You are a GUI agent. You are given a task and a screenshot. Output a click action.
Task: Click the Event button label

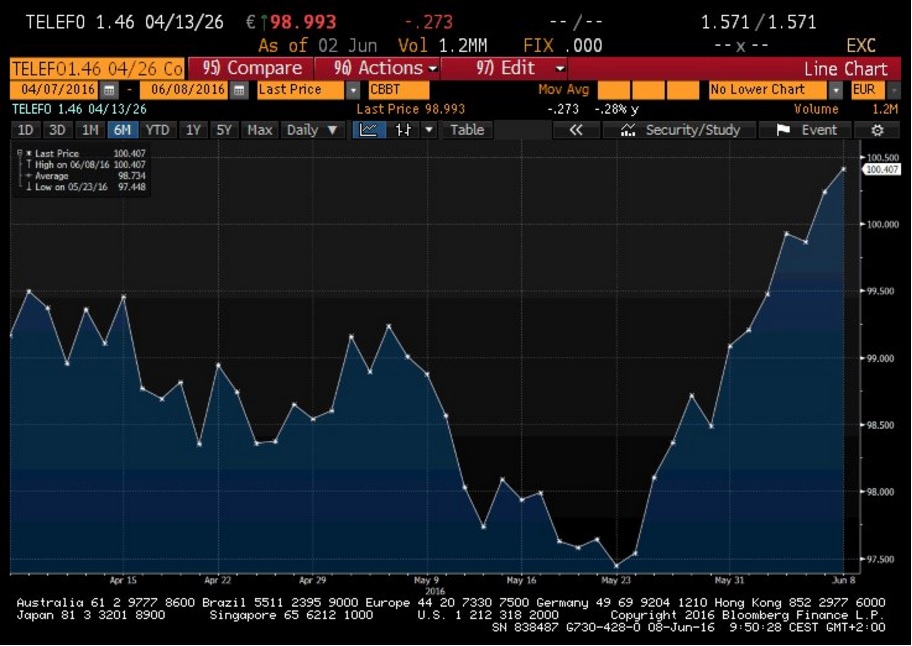coord(820,130)
